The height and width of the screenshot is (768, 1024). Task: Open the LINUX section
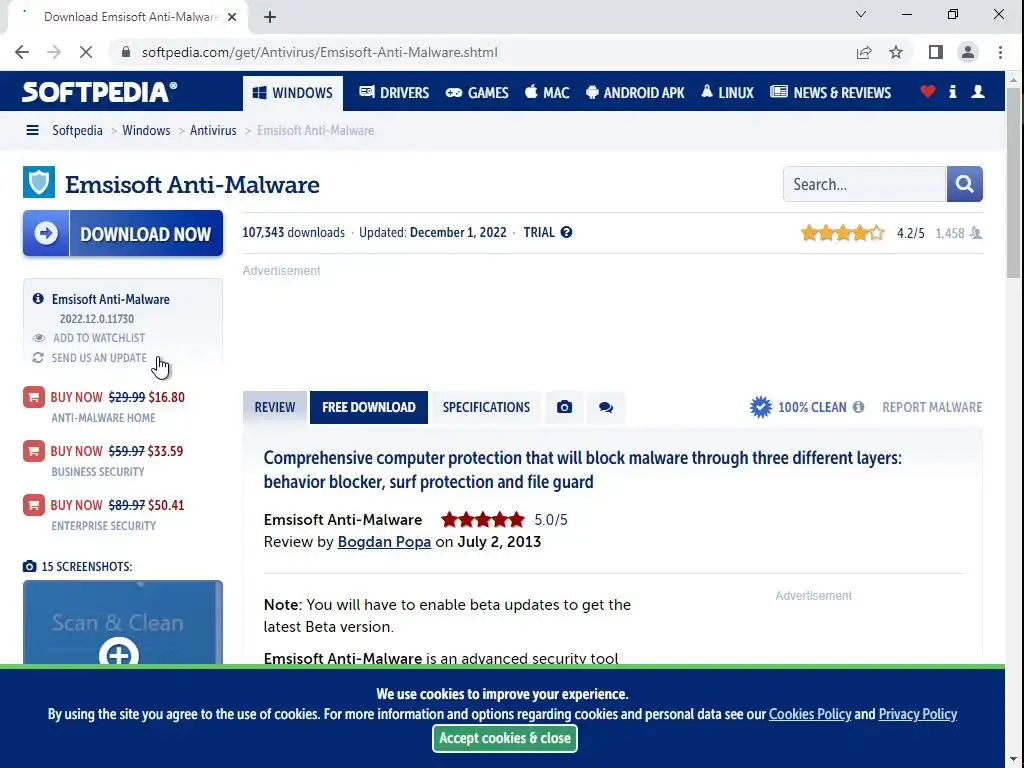point(727,93)
